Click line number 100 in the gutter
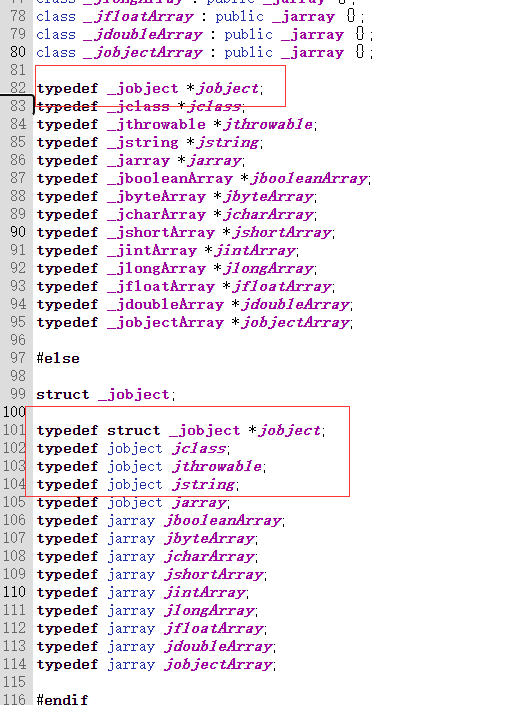Image resolution: width=522 pixels, height=705 pixels. tap(14, 412)
